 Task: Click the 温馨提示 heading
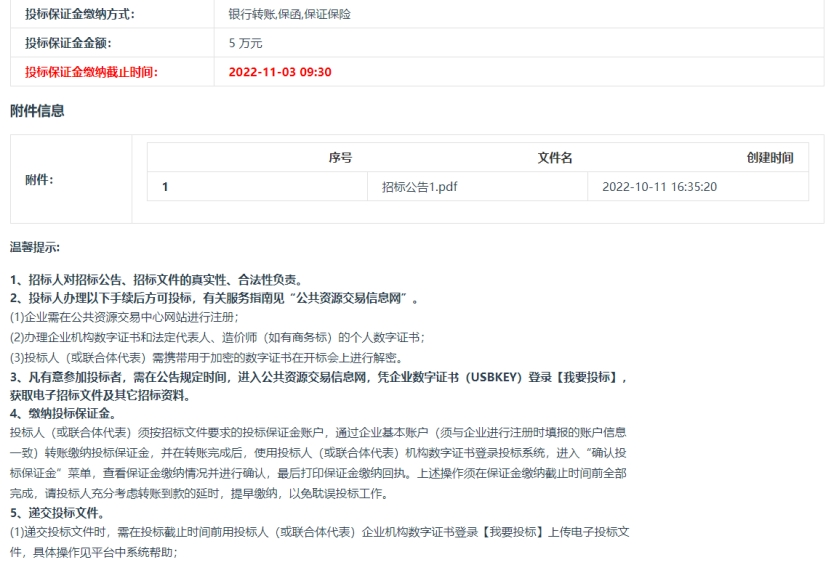(x=35, y=247)
